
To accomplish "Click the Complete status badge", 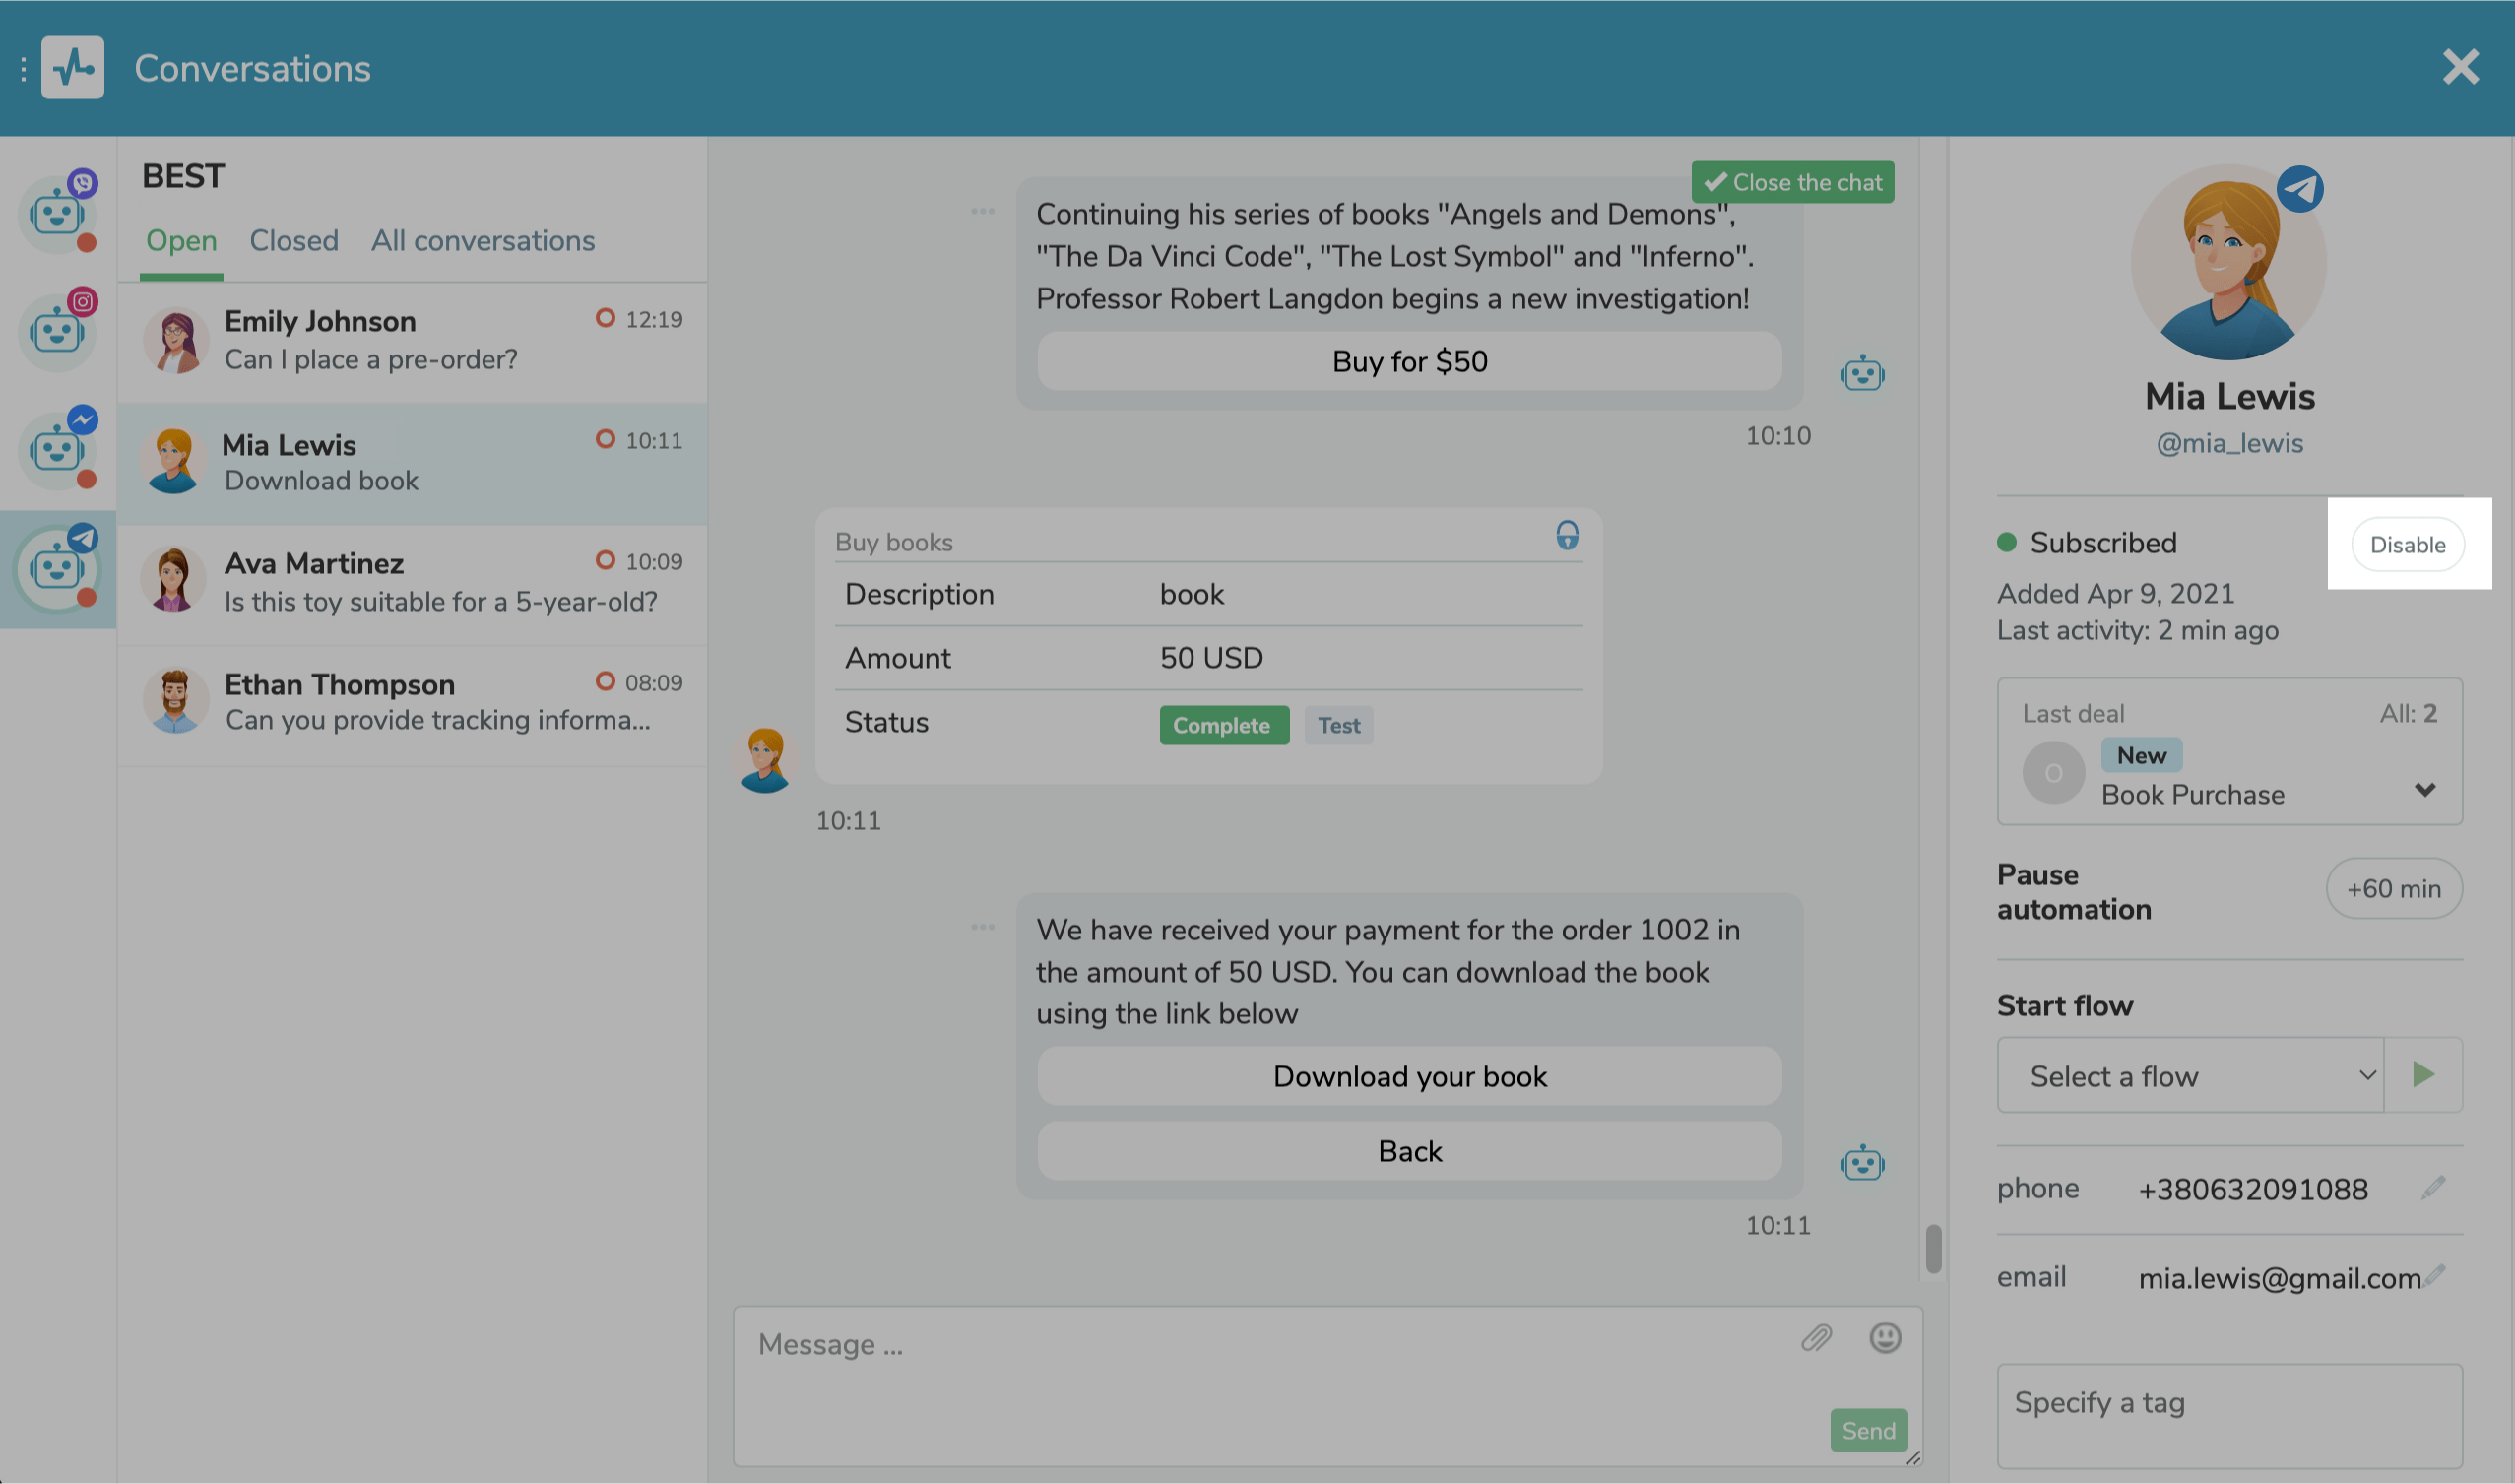I will pos(1224,725).
